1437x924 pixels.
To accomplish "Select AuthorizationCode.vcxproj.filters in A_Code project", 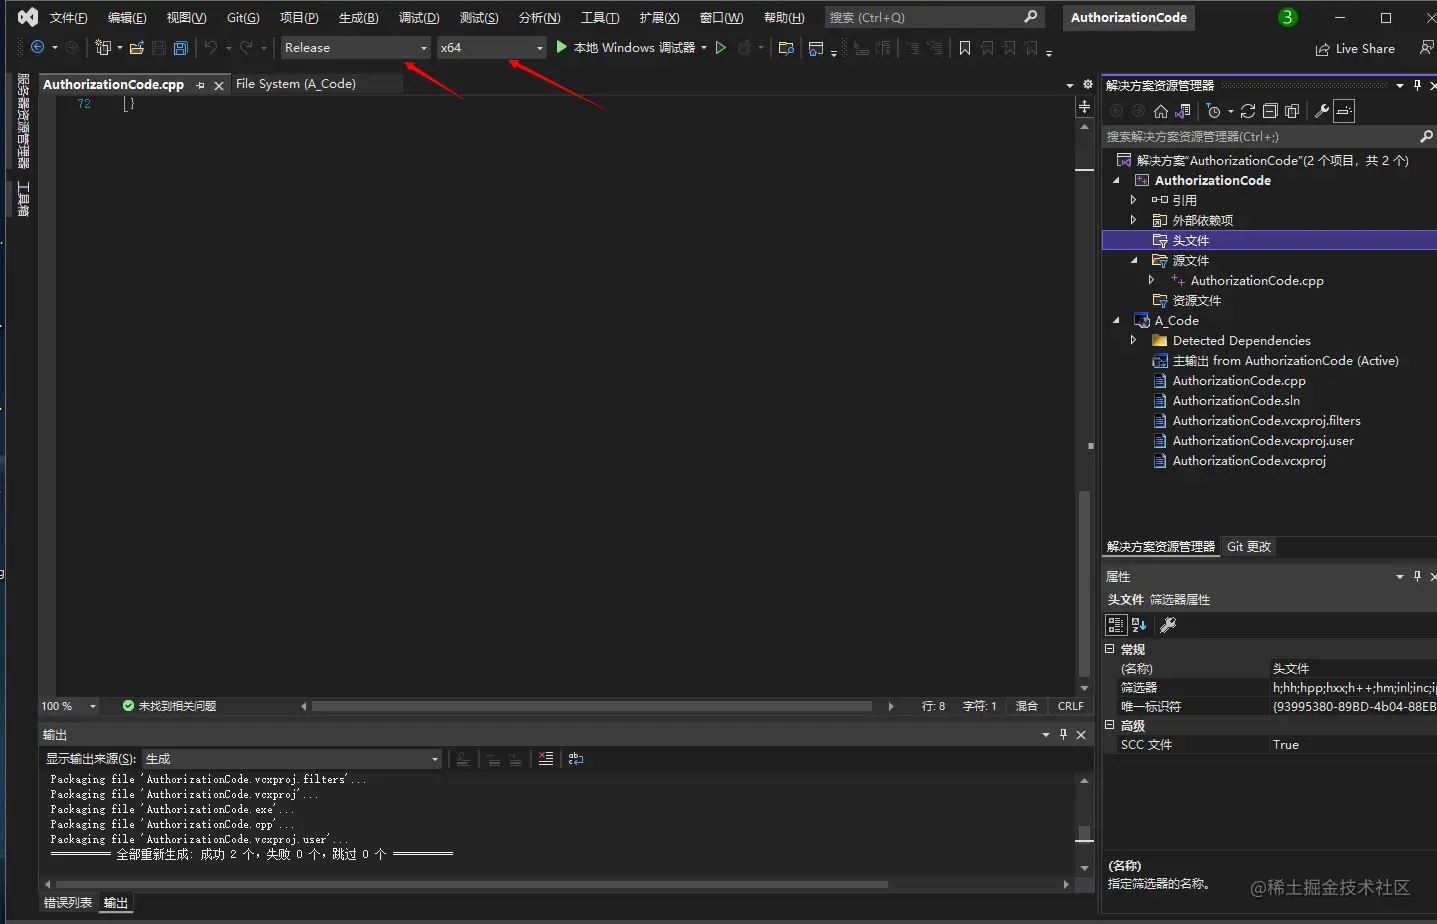I will (x=1266, y=420).
